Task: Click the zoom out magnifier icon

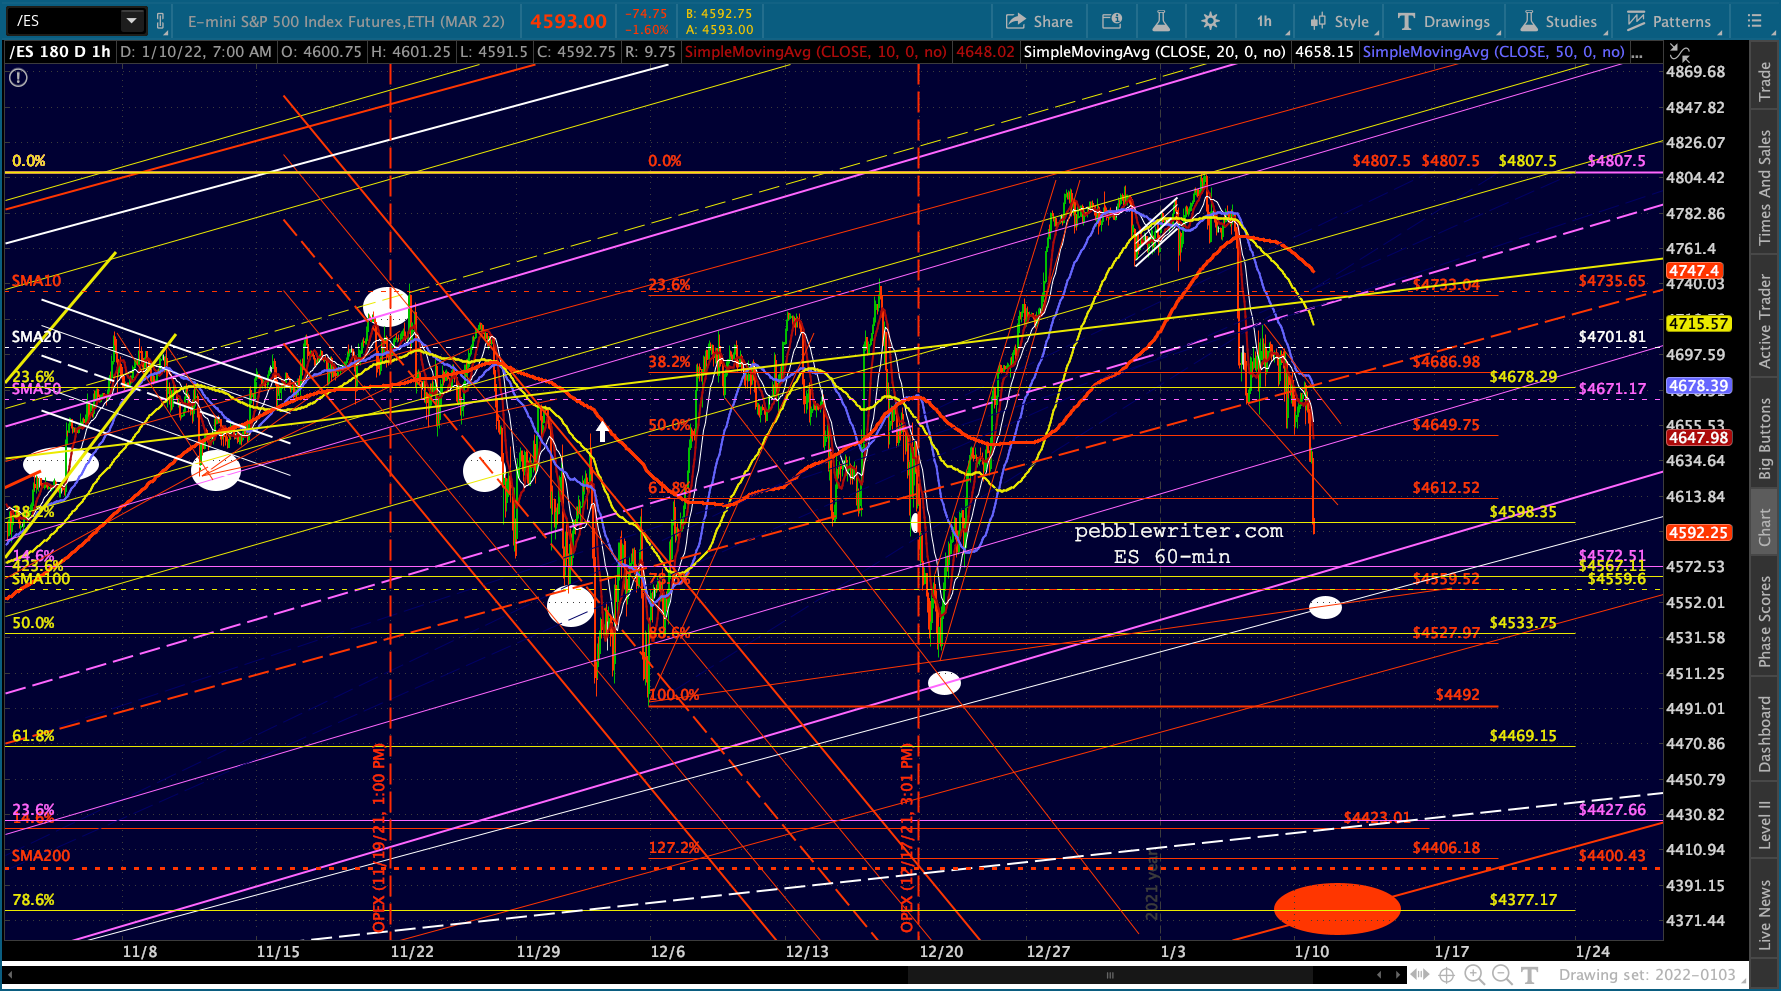Action: 1502,974
